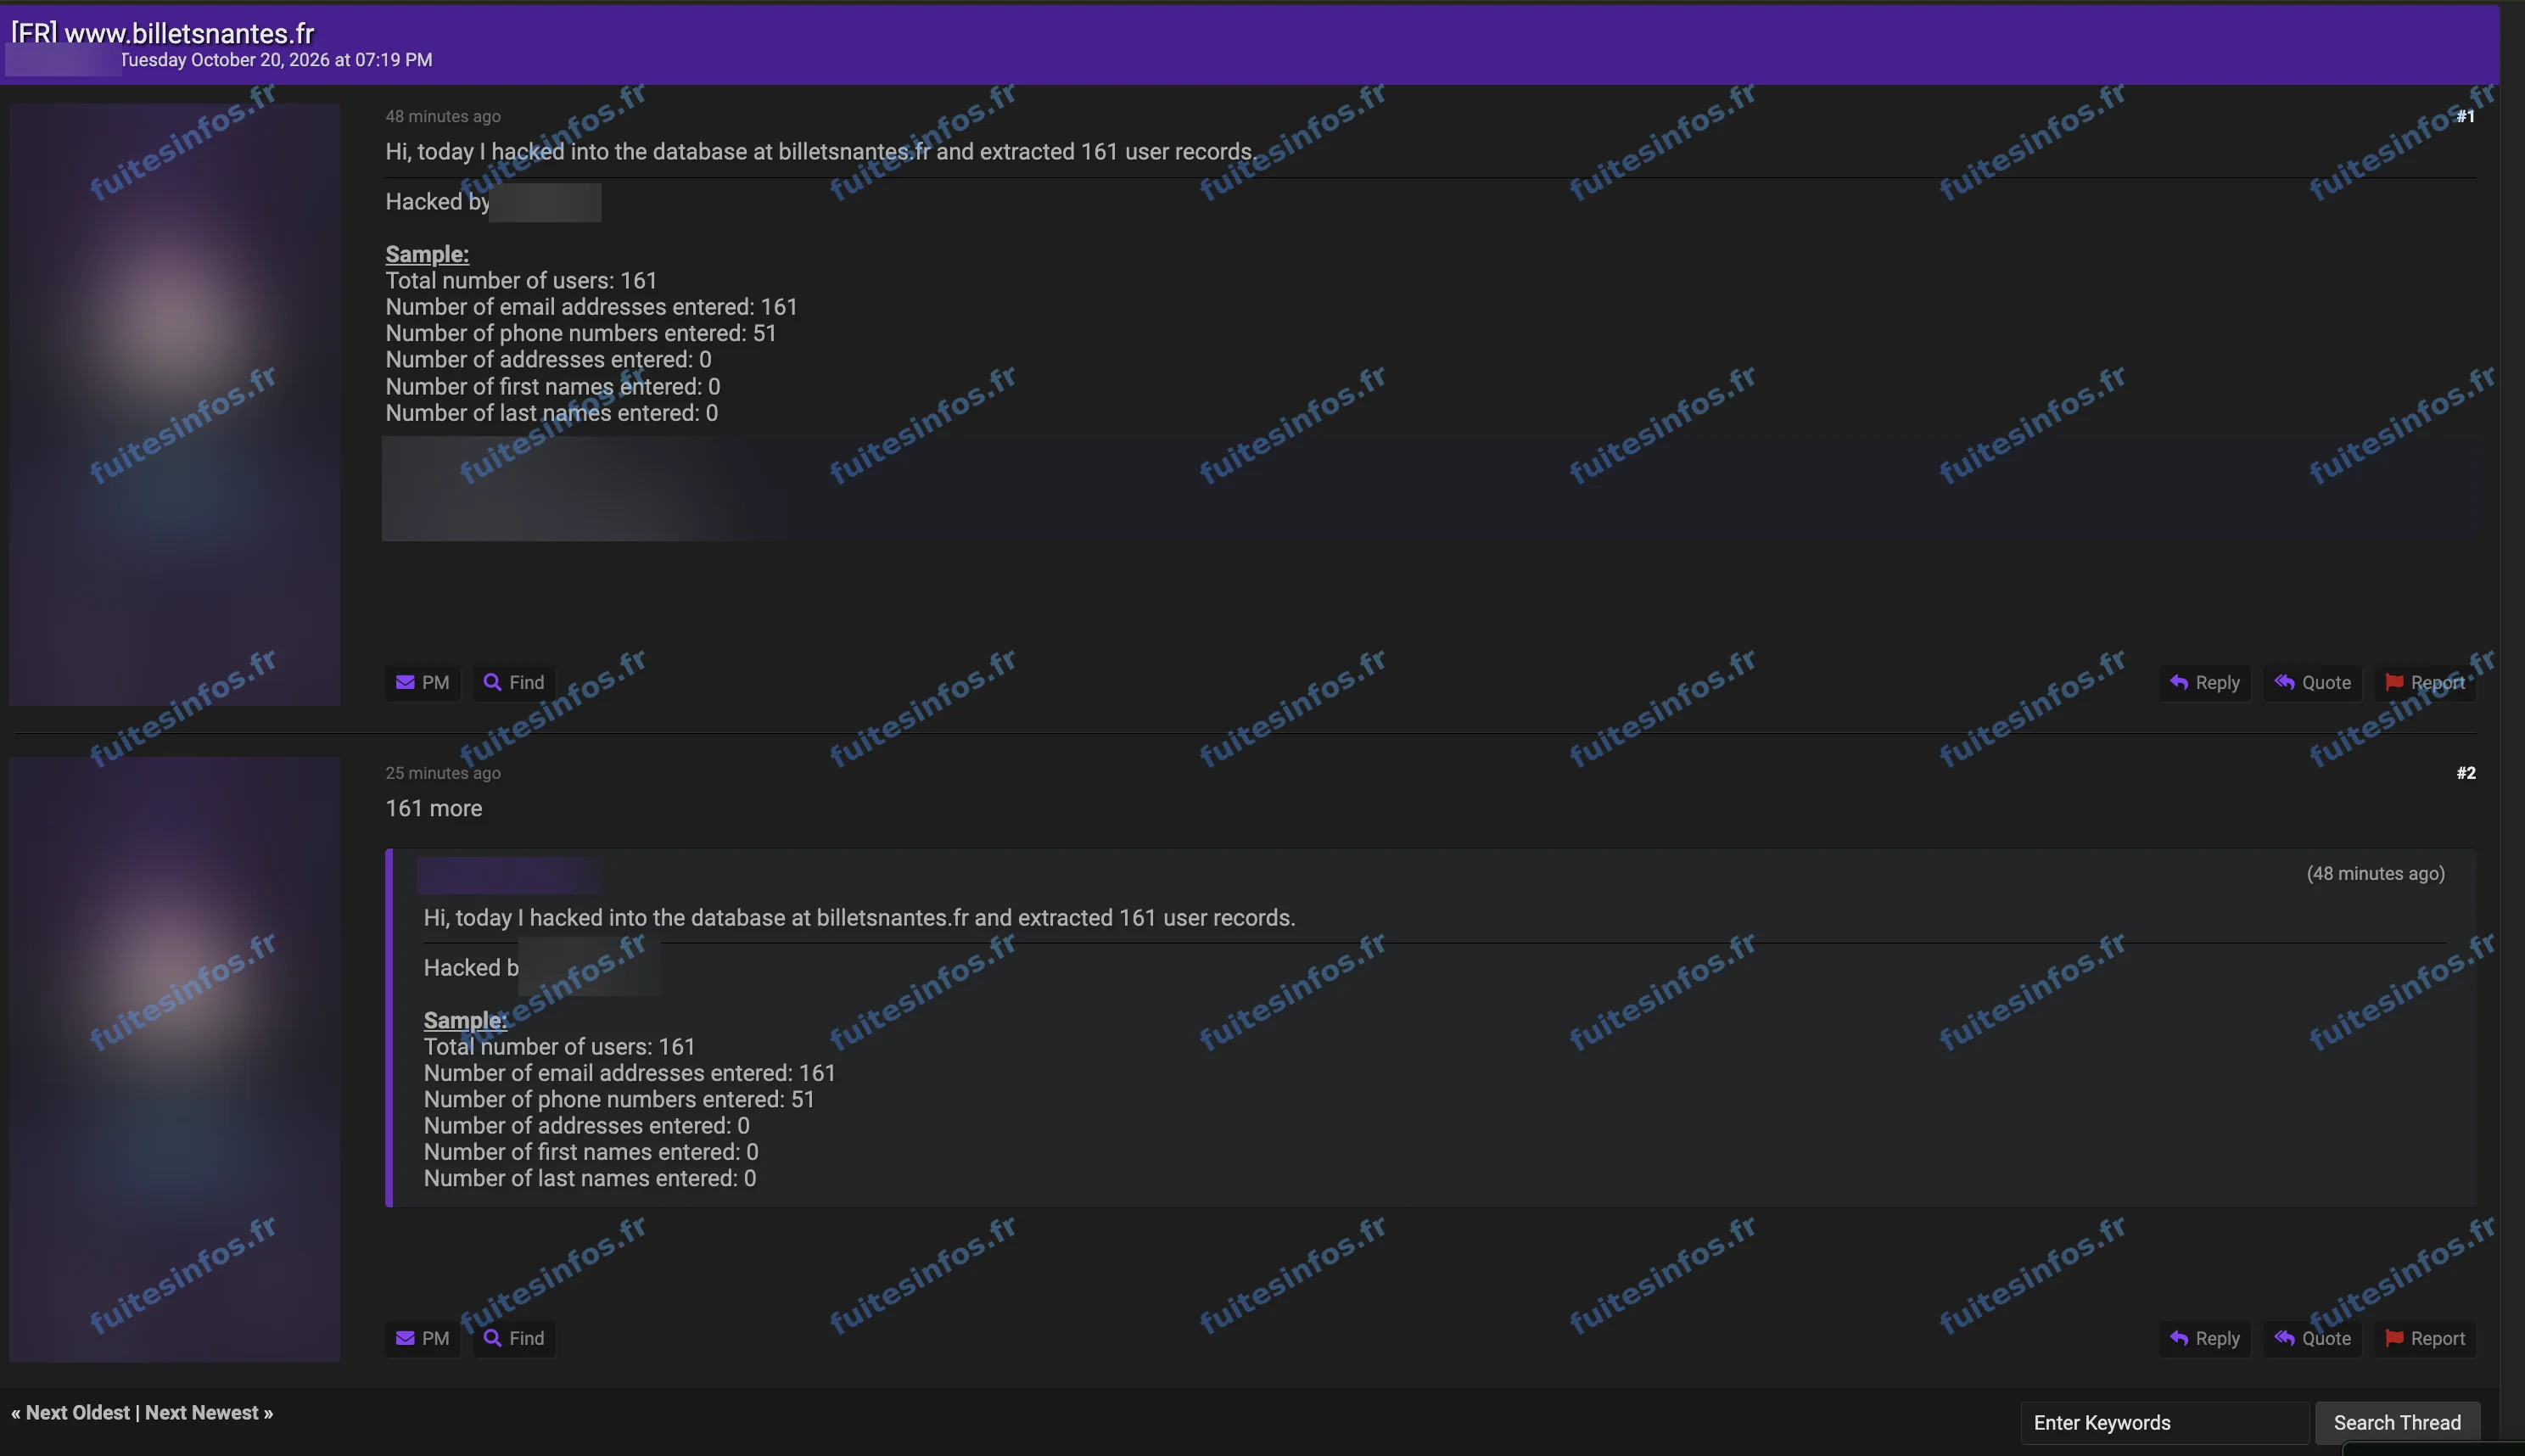
Task: Click the quoted '(48 minutes ago)' timestamp
Action: click(2375, 874)
